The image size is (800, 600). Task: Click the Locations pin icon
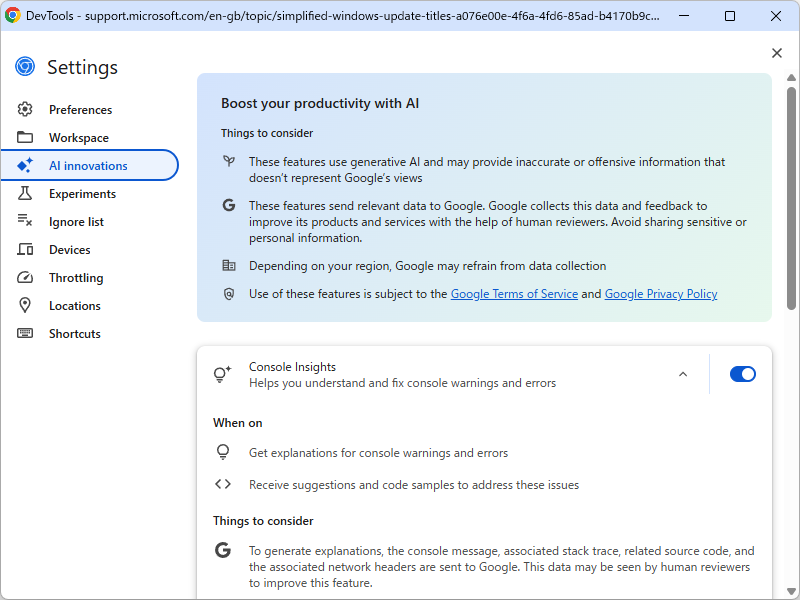click(26, 306)
